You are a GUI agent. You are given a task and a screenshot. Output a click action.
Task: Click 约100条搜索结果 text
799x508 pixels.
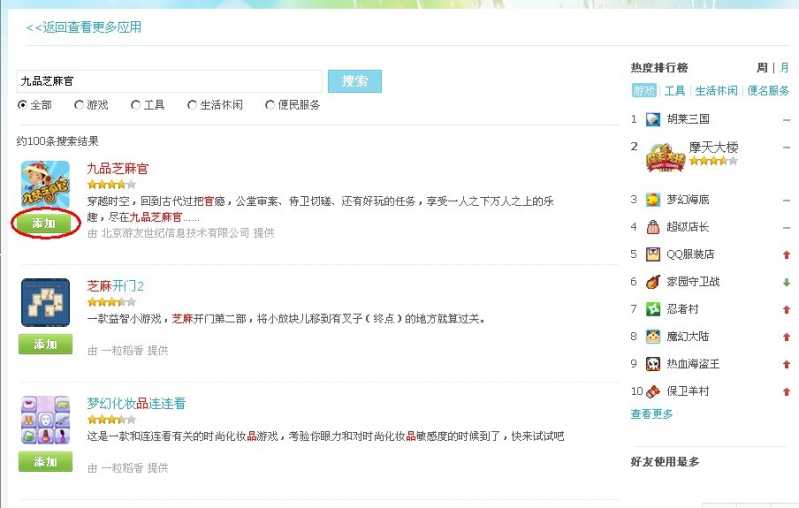(58, 141)
